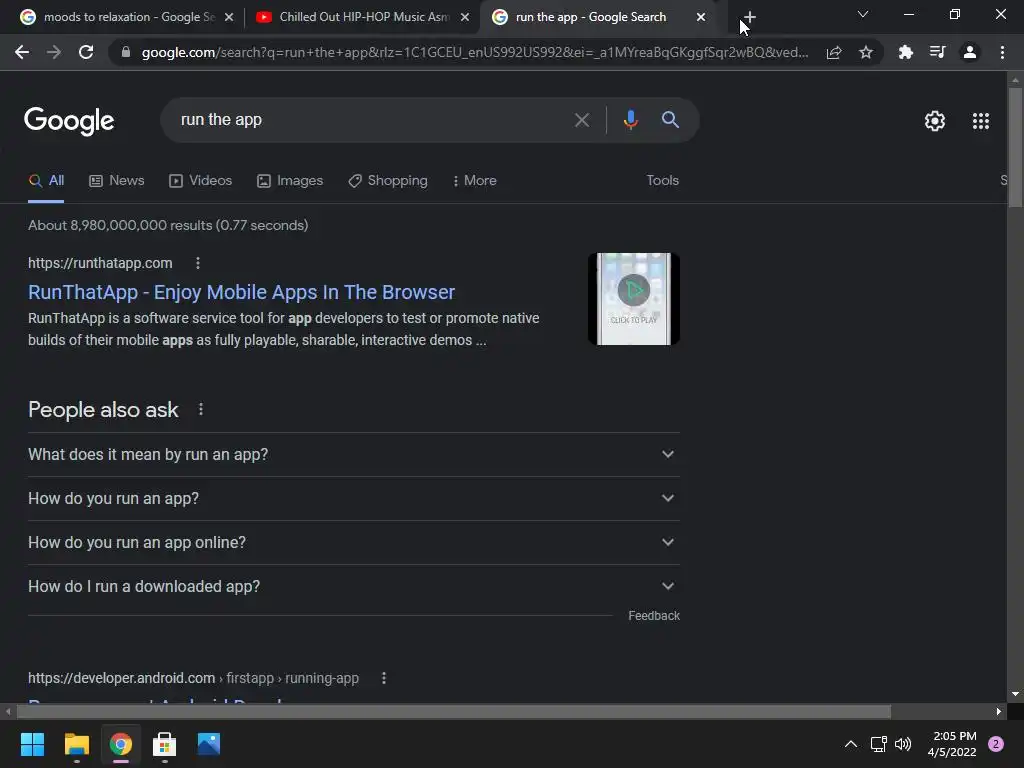Image resolution: width=1024 pixels, height=768 pixels.
Task: Open Microsoft Store from taskbar
Action: (165, 744)
